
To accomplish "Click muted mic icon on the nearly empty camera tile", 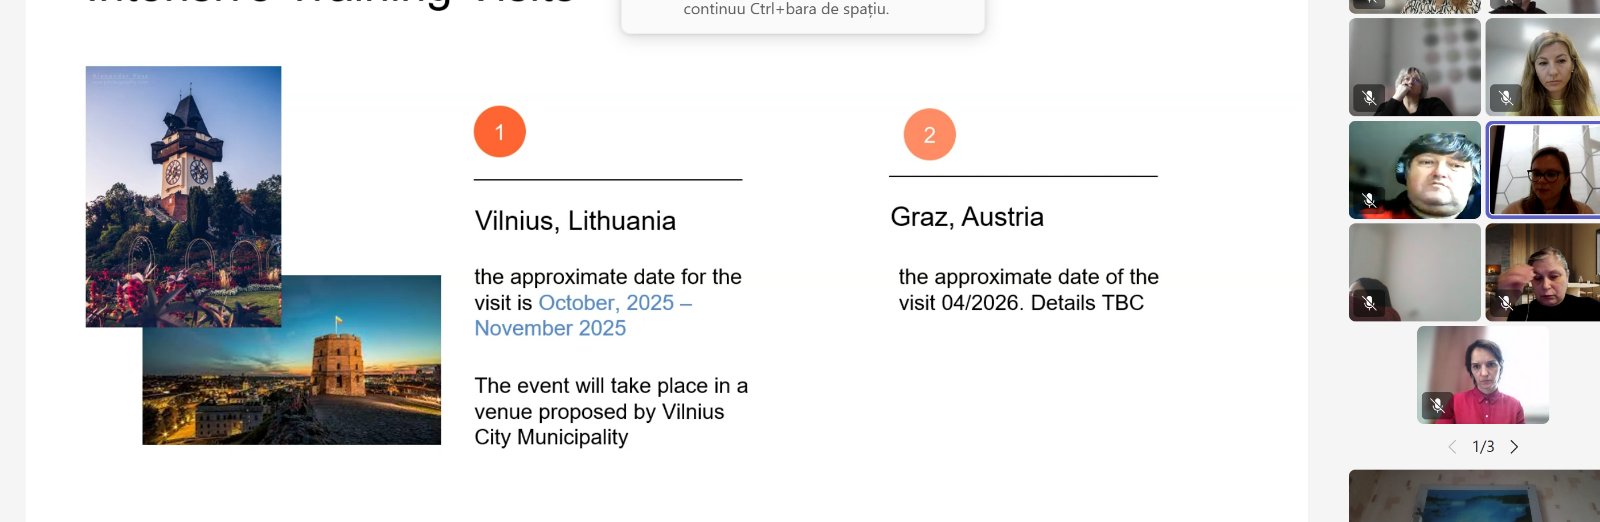I will click(1369, 302).
